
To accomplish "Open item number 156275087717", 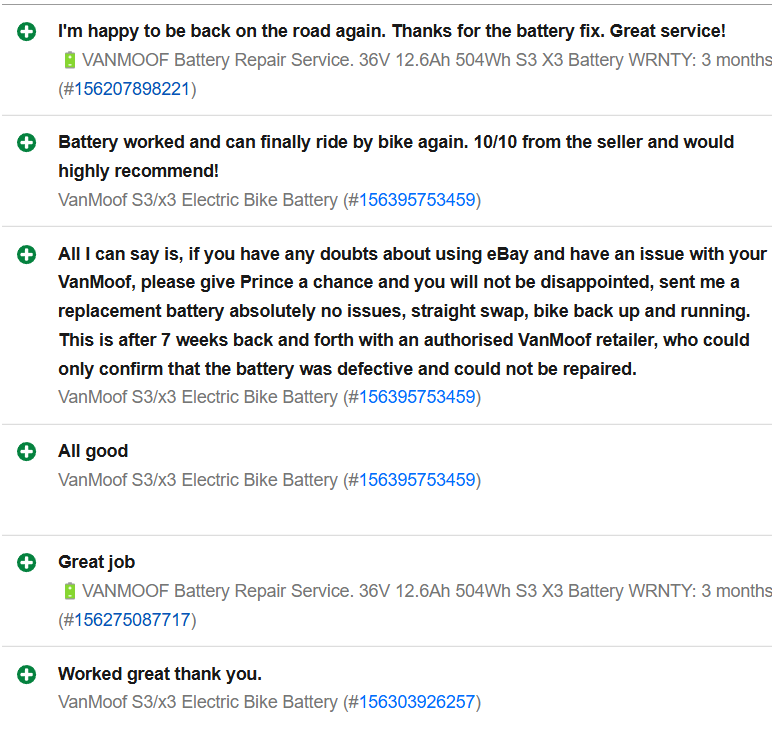I will coord(132,619).
